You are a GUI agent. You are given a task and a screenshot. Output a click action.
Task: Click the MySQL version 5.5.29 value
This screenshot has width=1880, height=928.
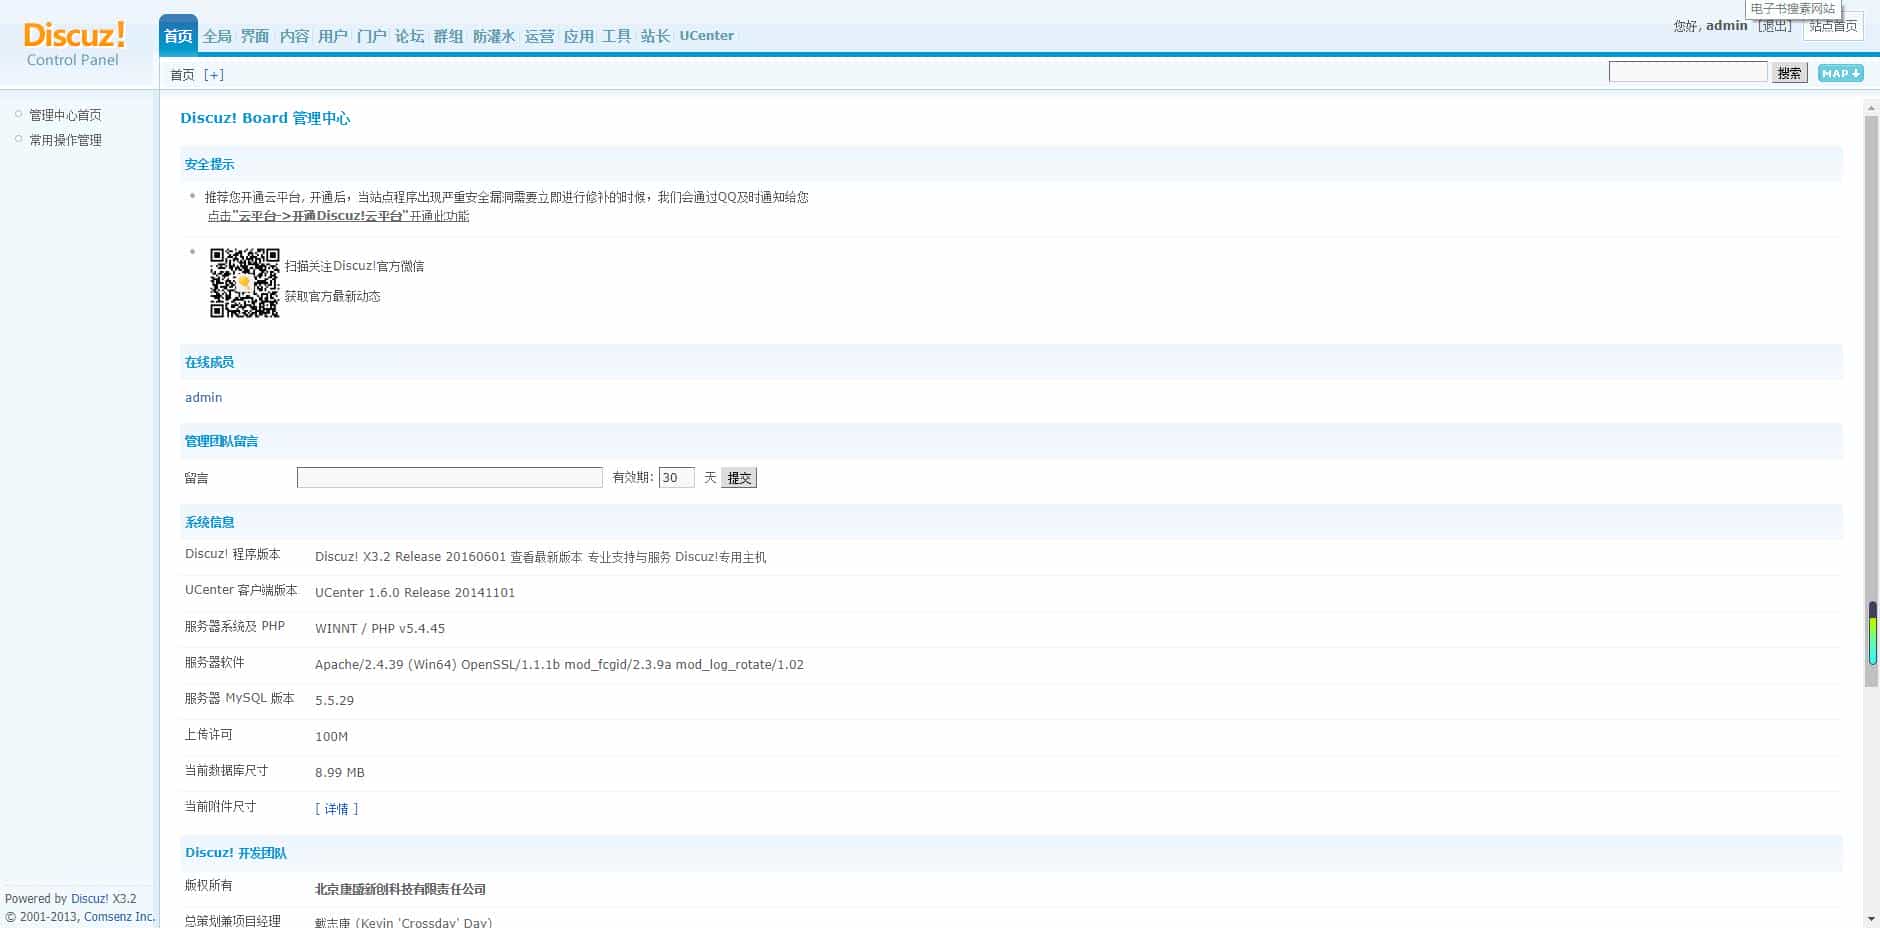[335, 701]
